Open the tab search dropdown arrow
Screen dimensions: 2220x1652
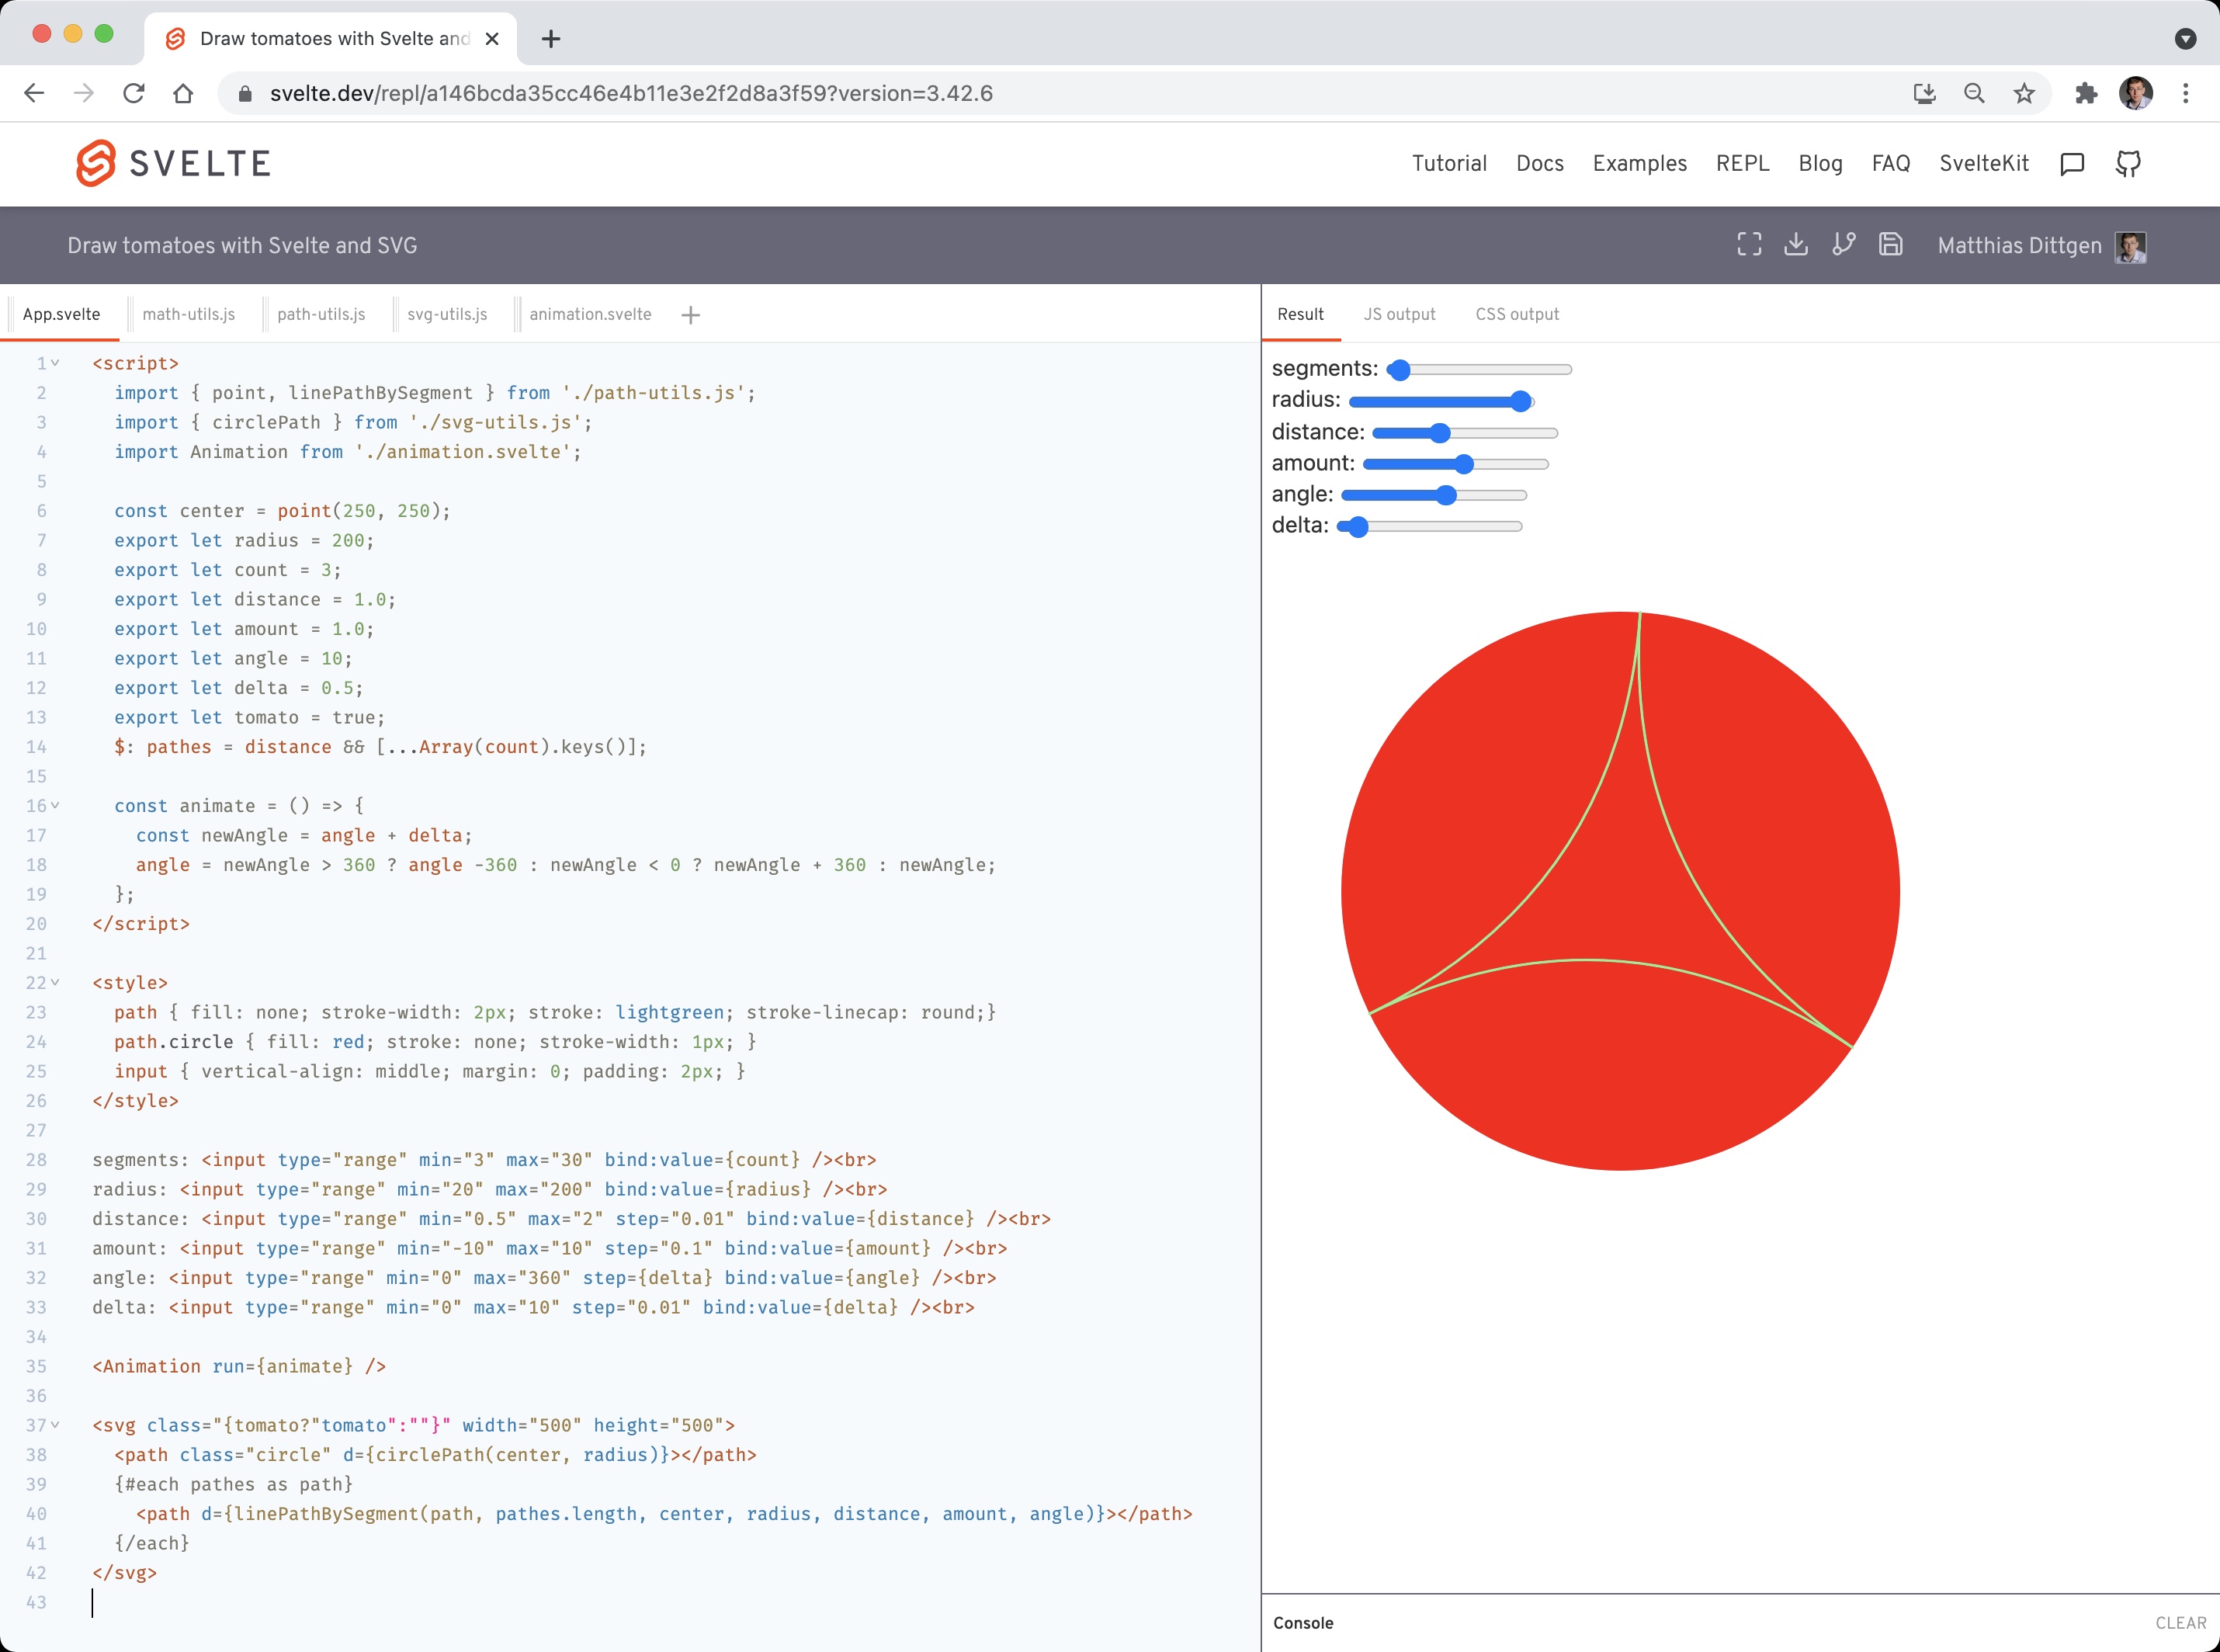click(2186, 39)
